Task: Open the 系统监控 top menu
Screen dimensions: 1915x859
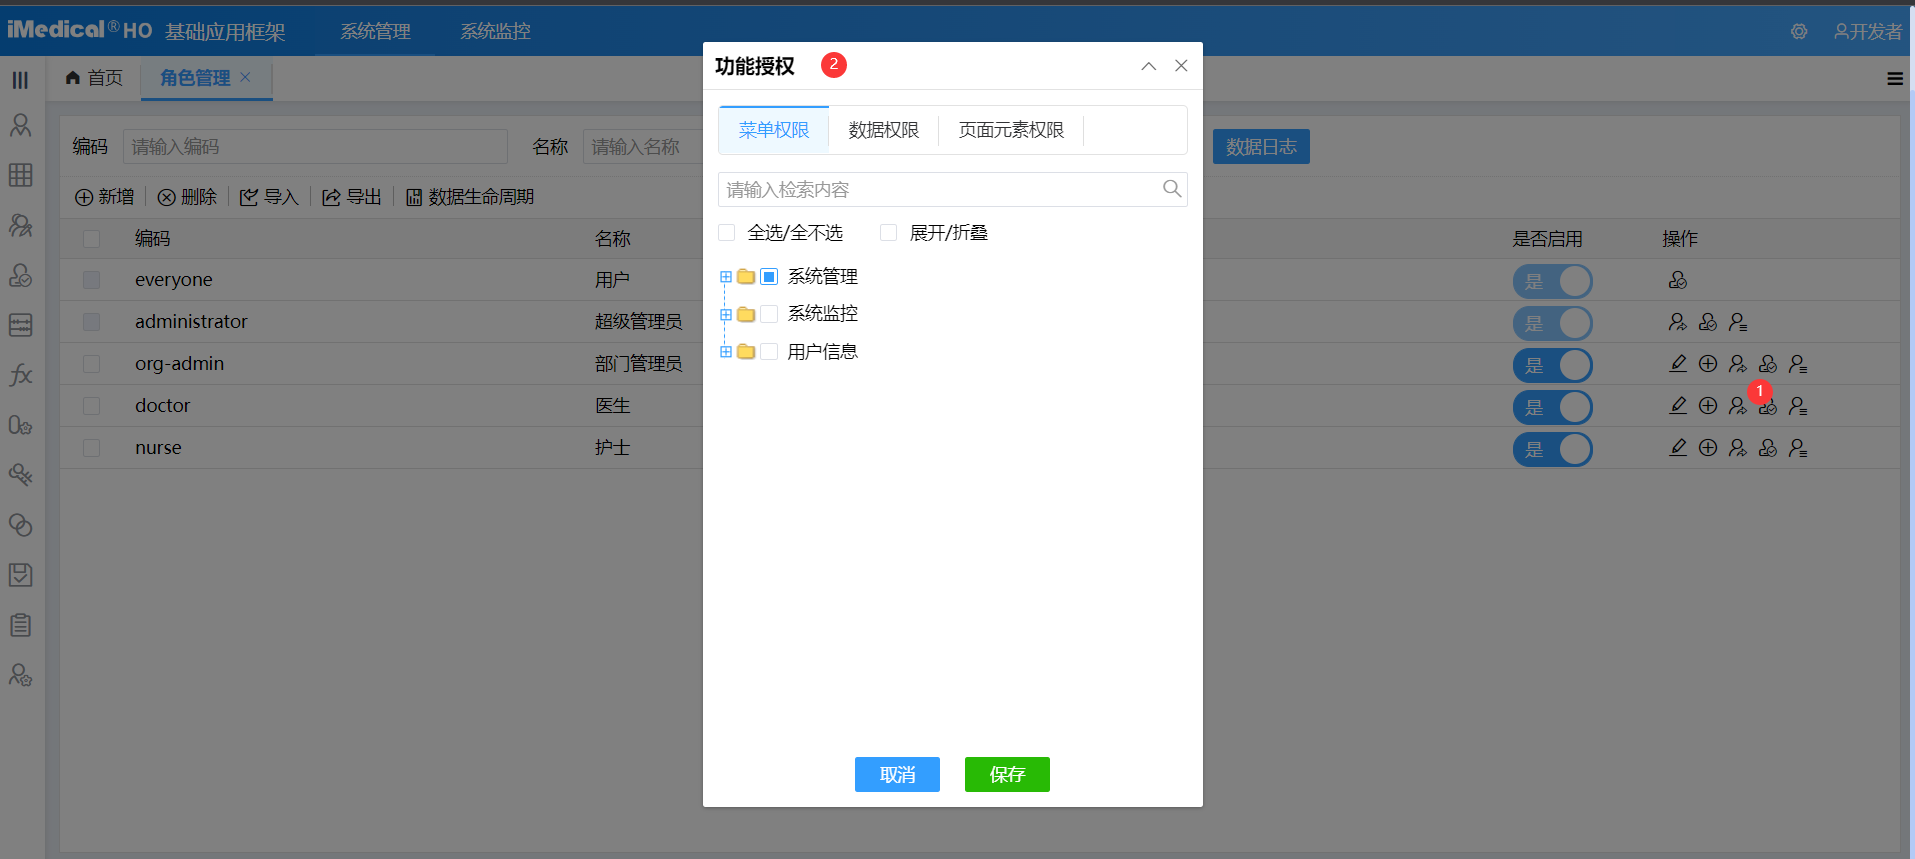Action: tap(495, 32)
